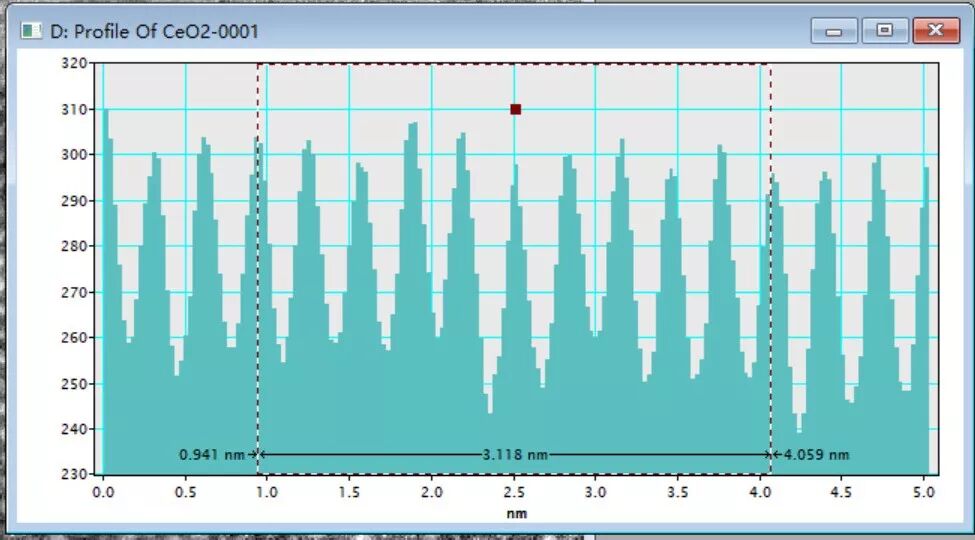Image resolution: width=975 pixels, height=540 pixels.
Task: Click the 250 y-axis value
Action: [x=74, y=384]
